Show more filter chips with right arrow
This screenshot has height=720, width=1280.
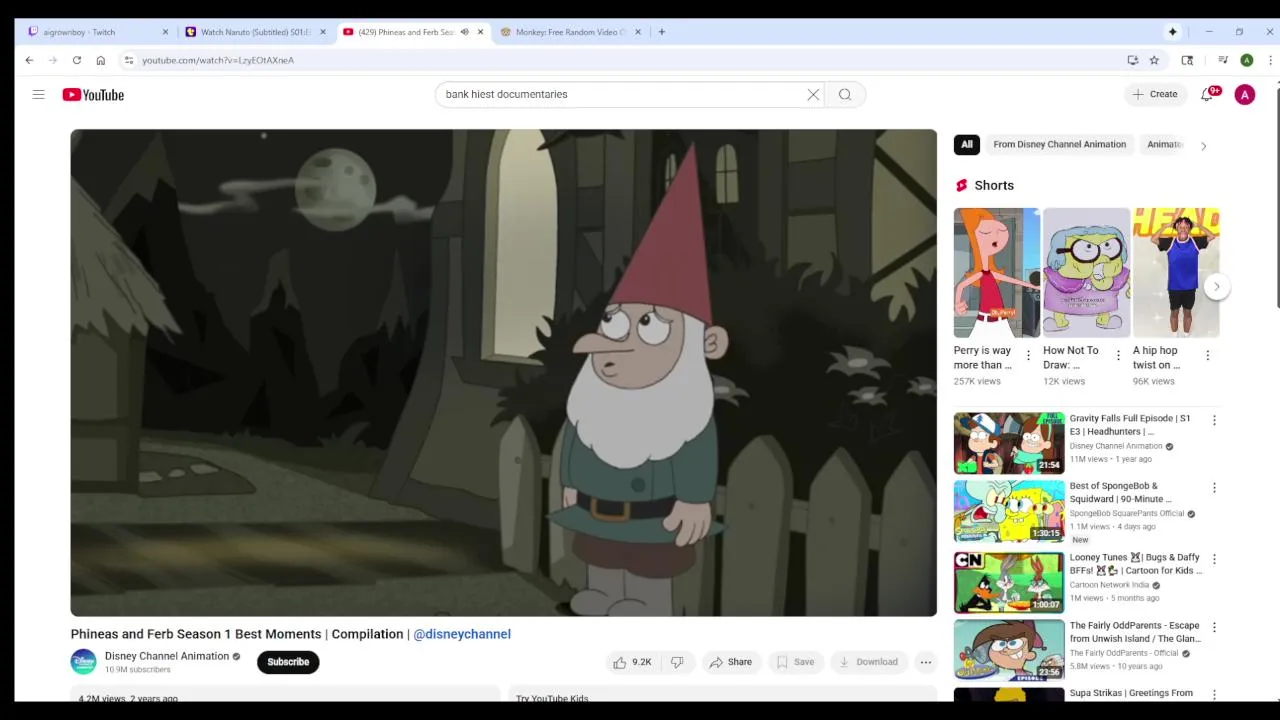click(1203, 146)
